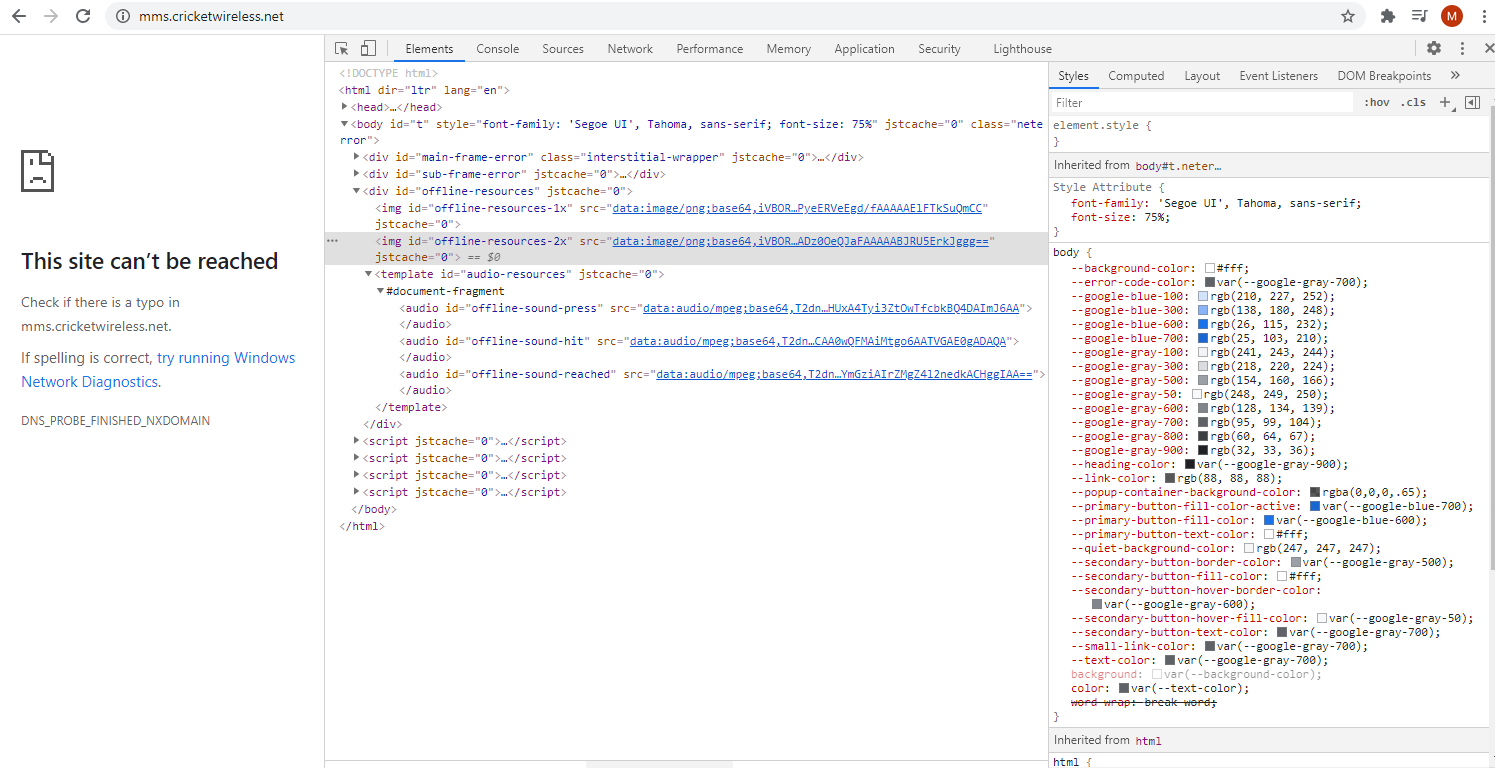Open the Network tab
The height and width of the screenshot is (768, 1495).
click(x=630, y=48)
